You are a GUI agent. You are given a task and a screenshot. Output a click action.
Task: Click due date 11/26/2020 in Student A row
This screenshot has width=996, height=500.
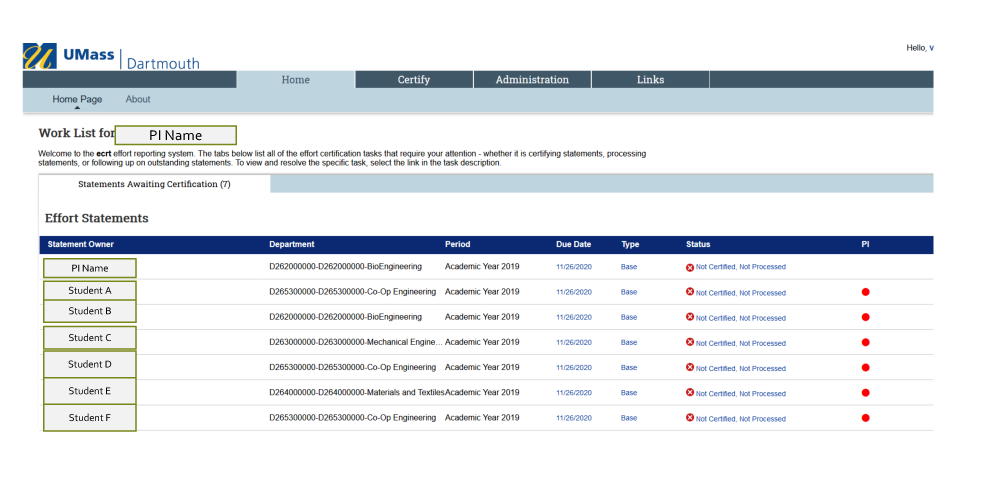pyautogui.click(x=574, y=292)
